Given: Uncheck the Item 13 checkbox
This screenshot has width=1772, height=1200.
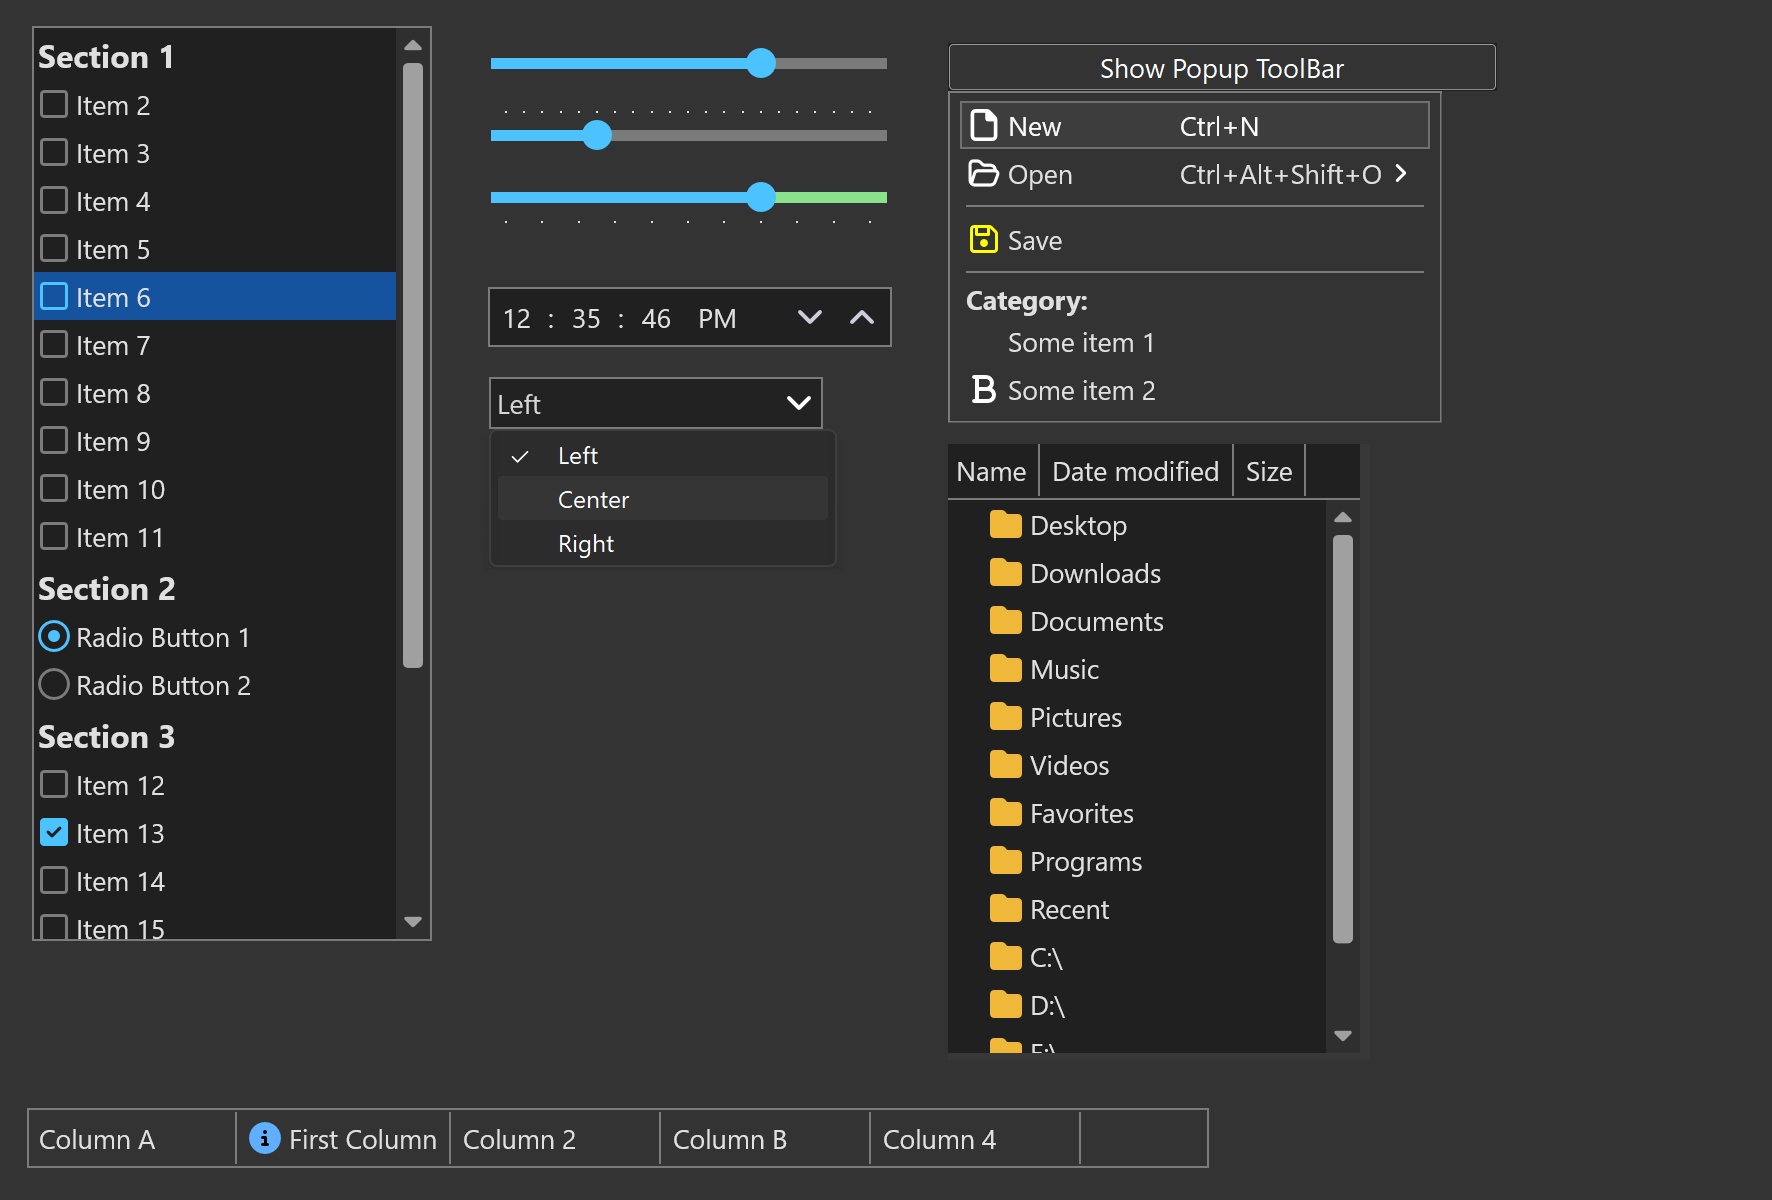Looking at the screenshot, I should point(54,833).
